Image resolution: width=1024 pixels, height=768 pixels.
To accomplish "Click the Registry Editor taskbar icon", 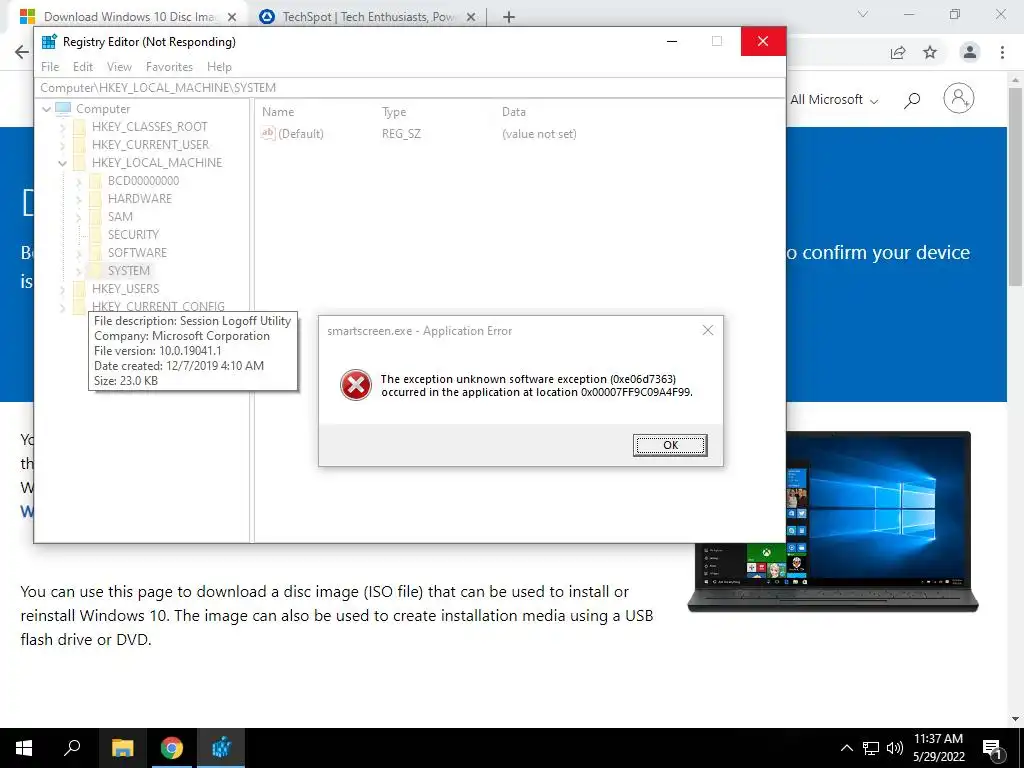I will (x=221, y=748).
